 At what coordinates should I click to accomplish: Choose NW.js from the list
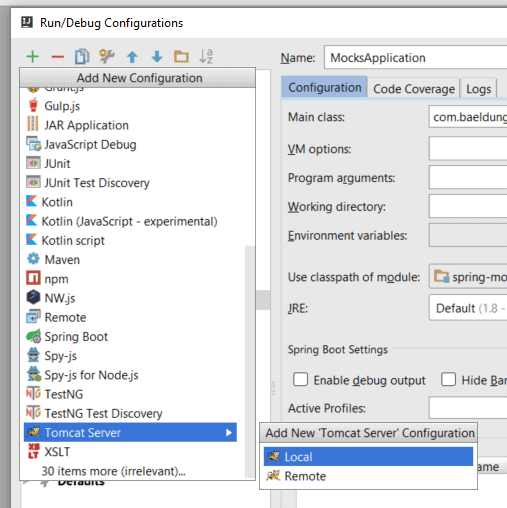point(130,298)
